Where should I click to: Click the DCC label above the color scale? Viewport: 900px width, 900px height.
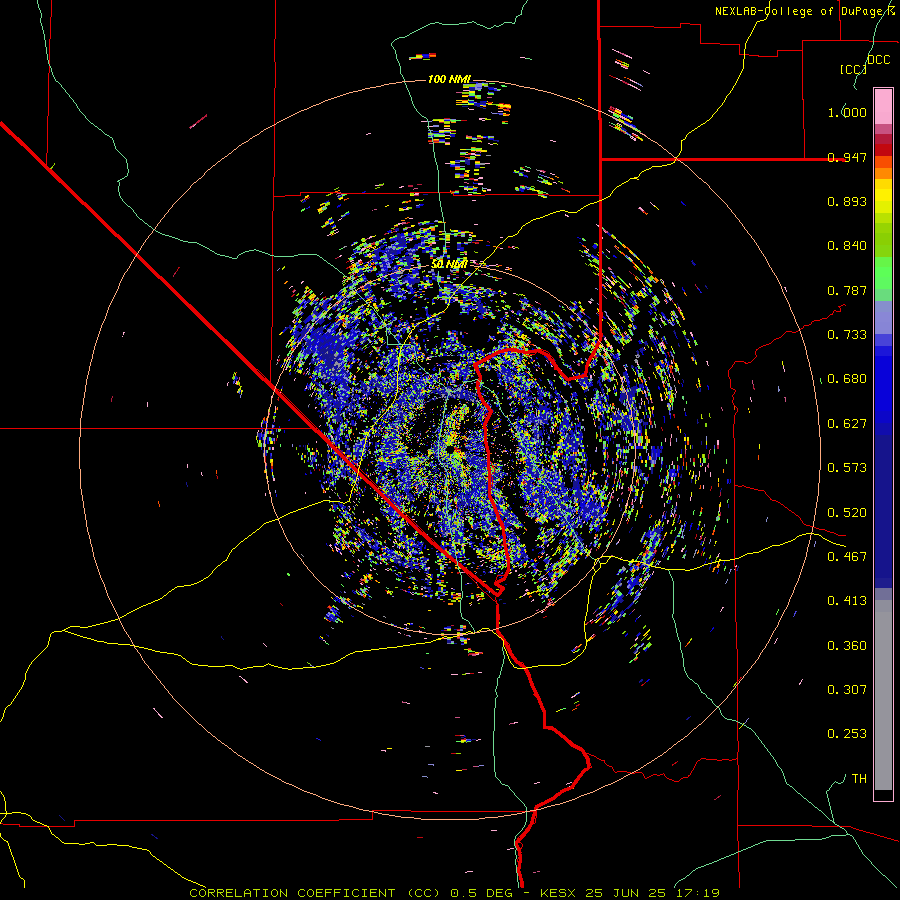[x=879, y=60]
